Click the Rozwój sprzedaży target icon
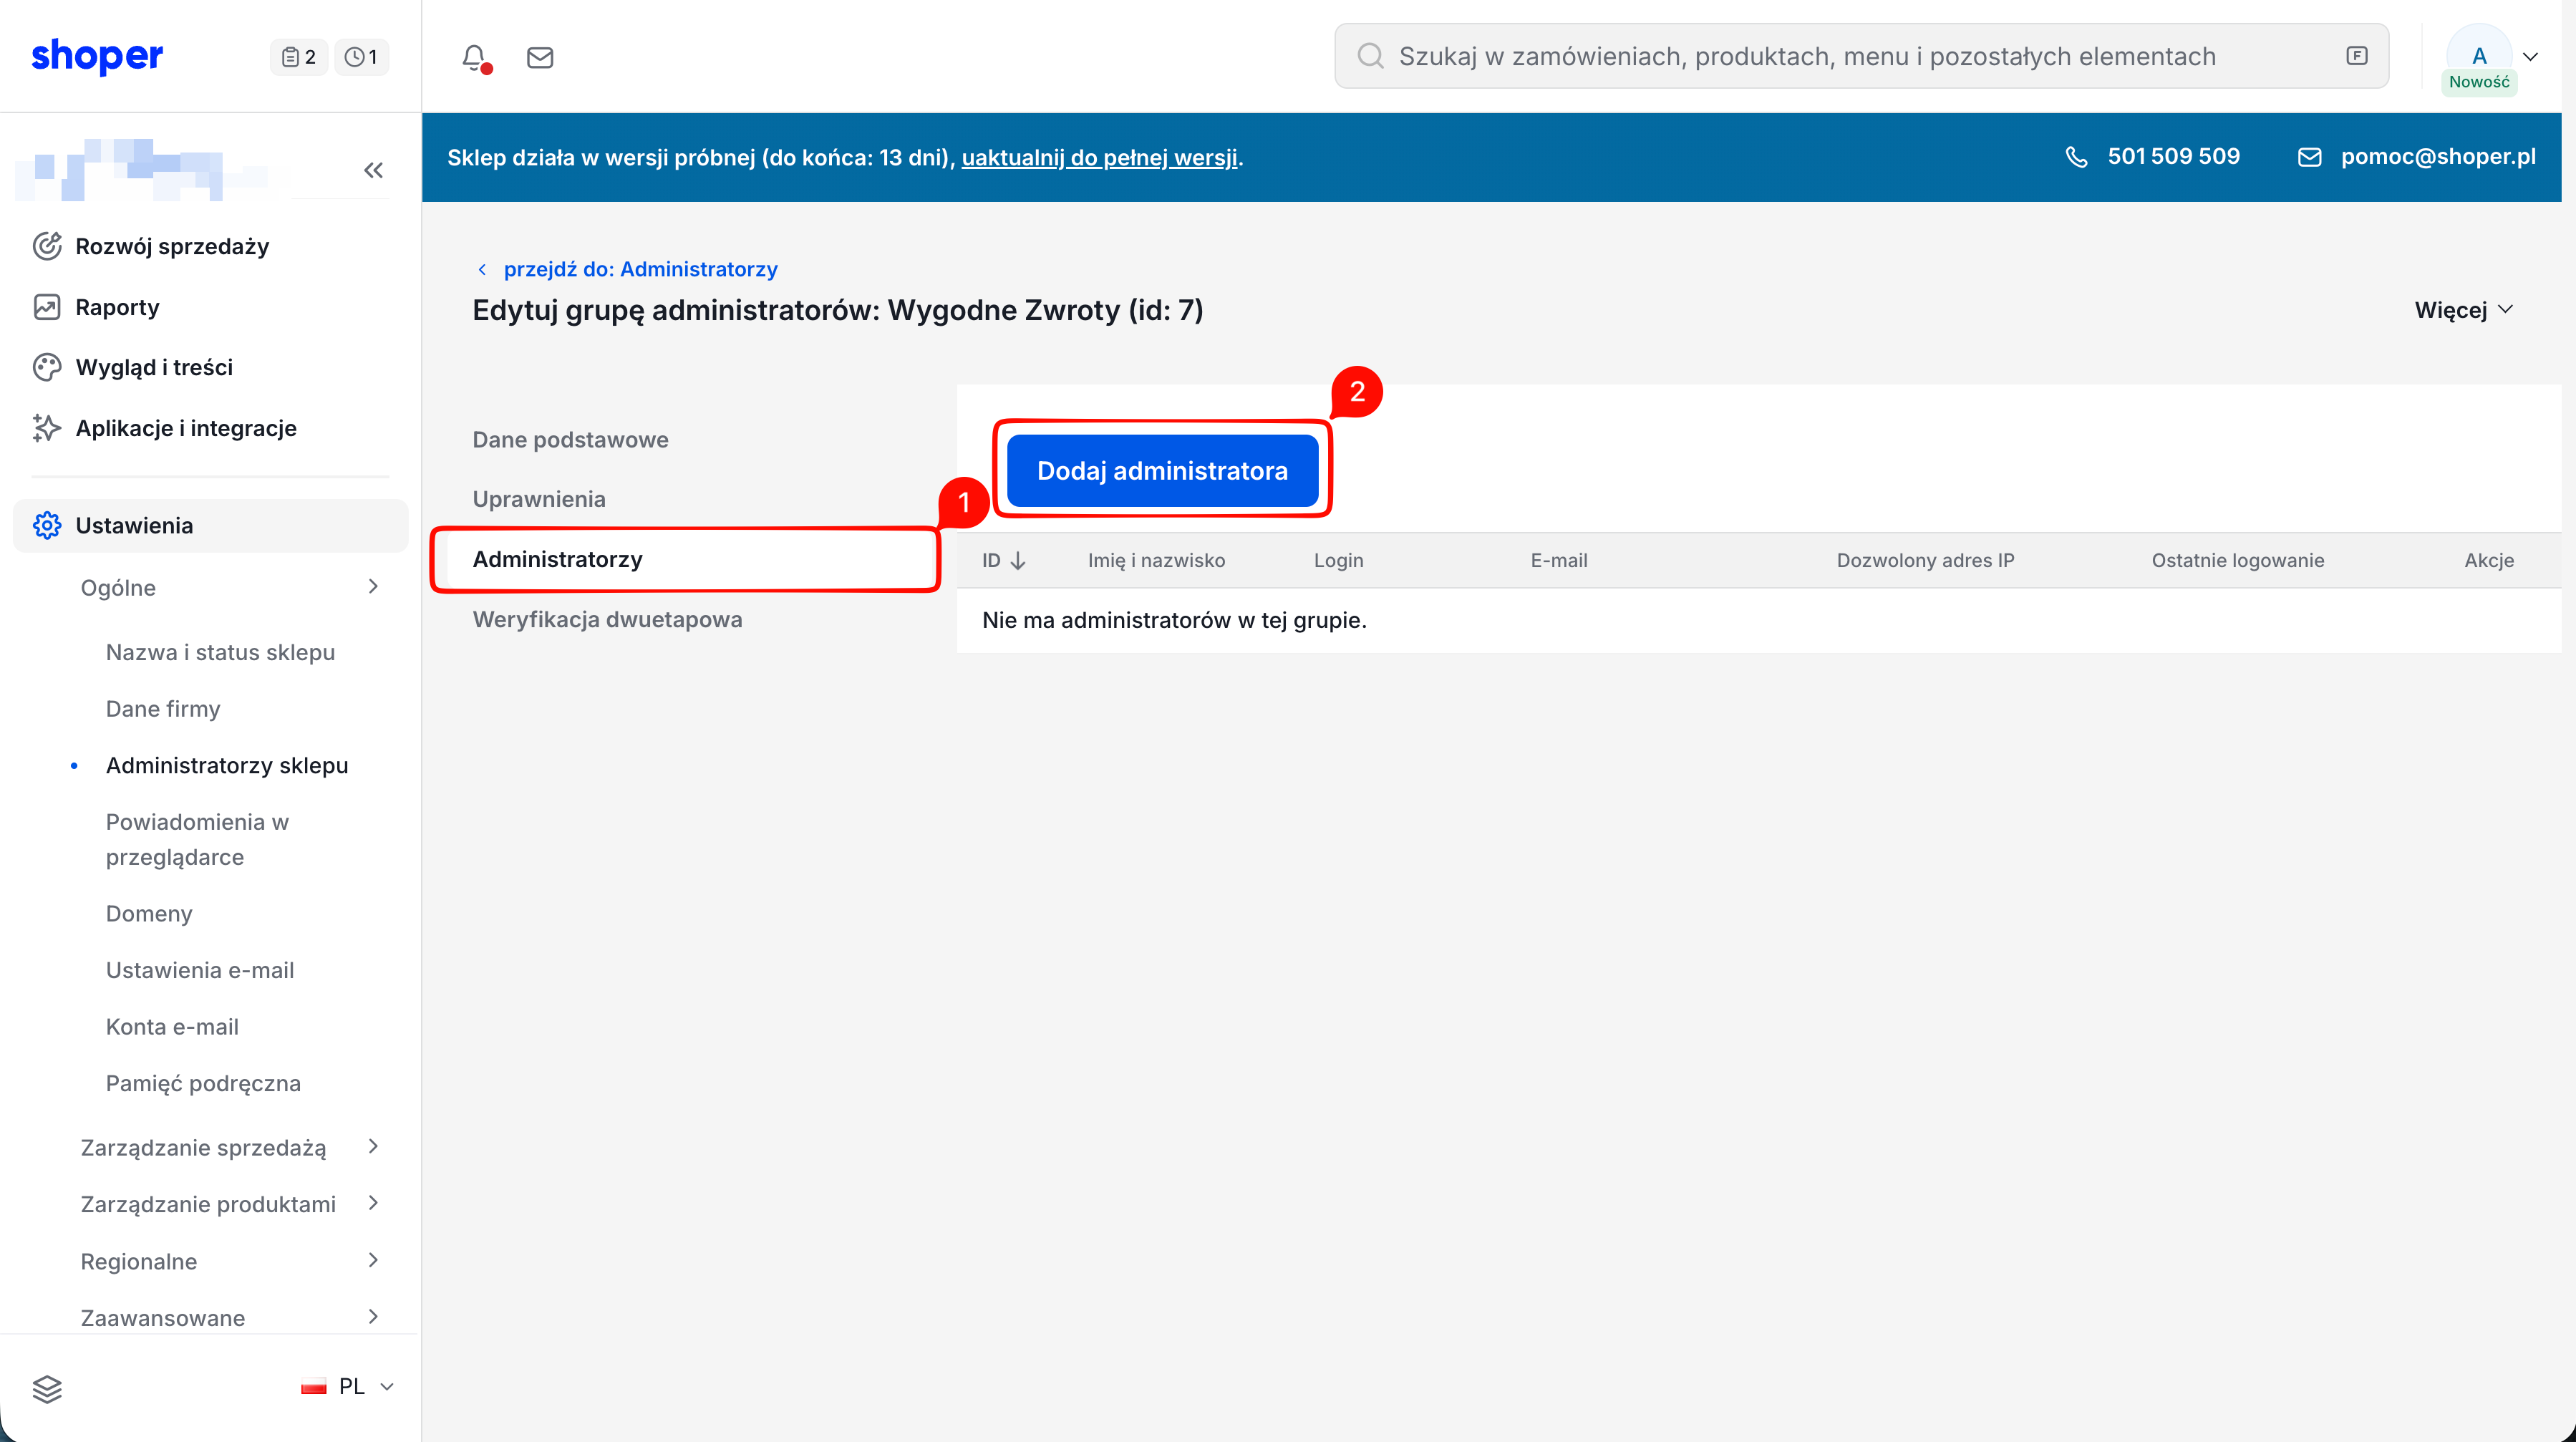The width and height of the screenshot is (2576, 1442). click(47, 246)
